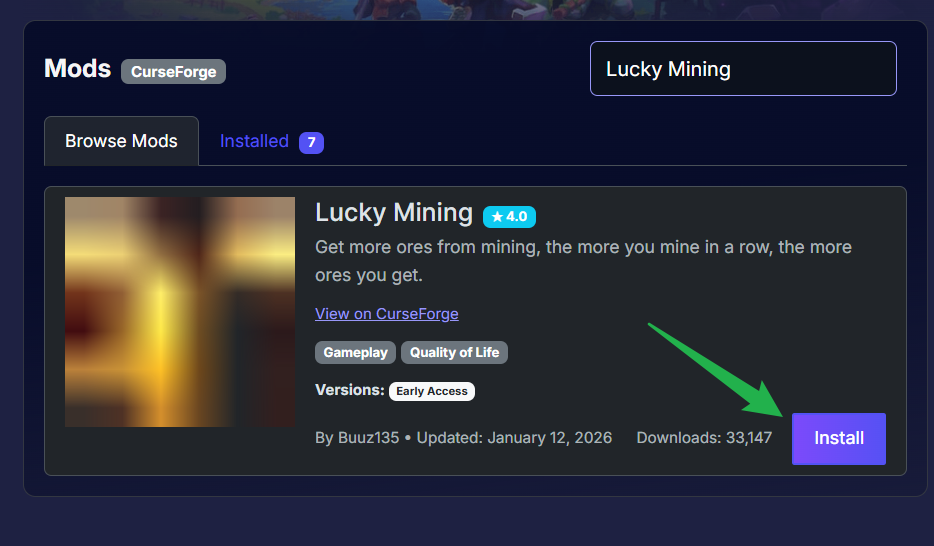Click the Mods section heading
Screen dimensions: 934x546
[77, 68]
